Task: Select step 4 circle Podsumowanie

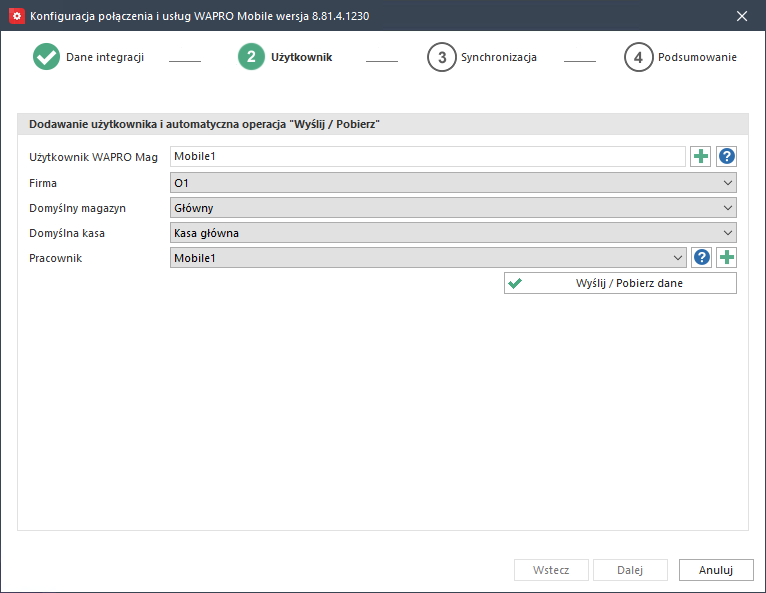Action: [638, 57]
